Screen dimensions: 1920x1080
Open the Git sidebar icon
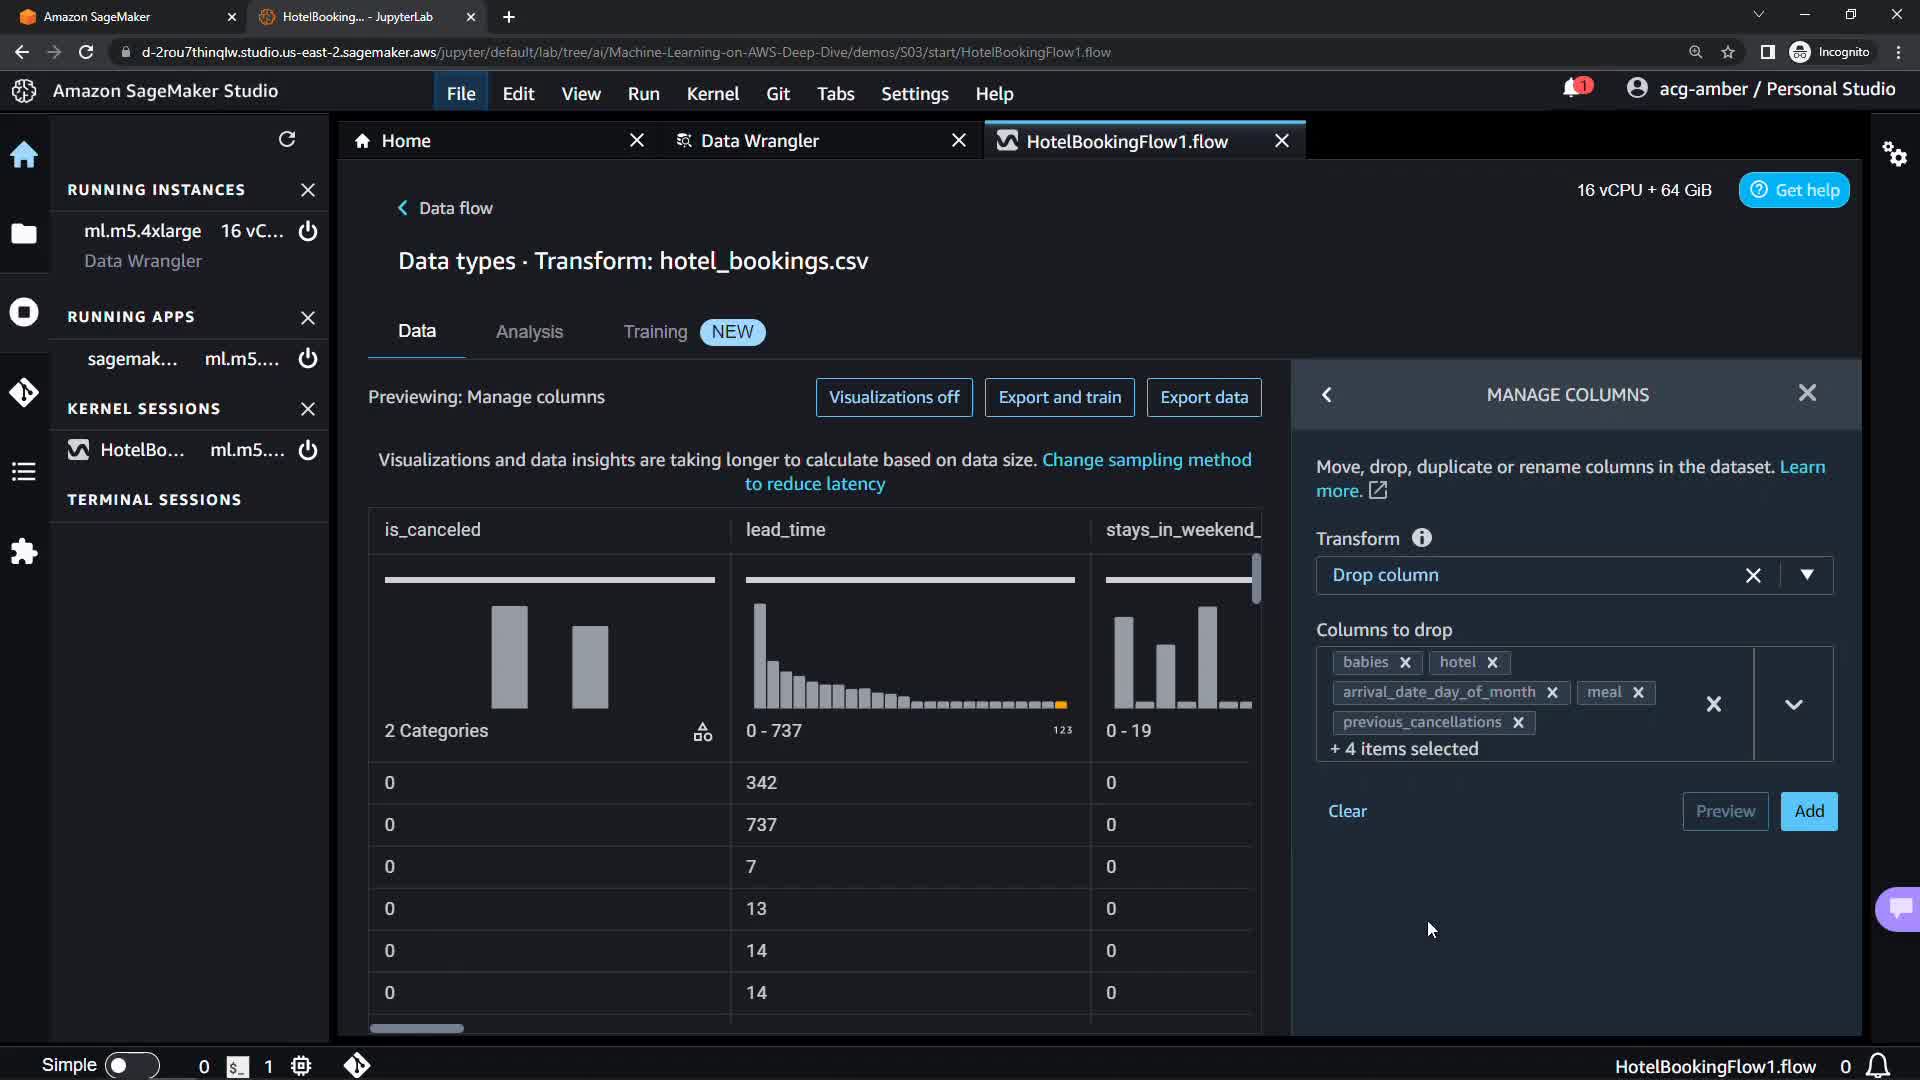24,392
